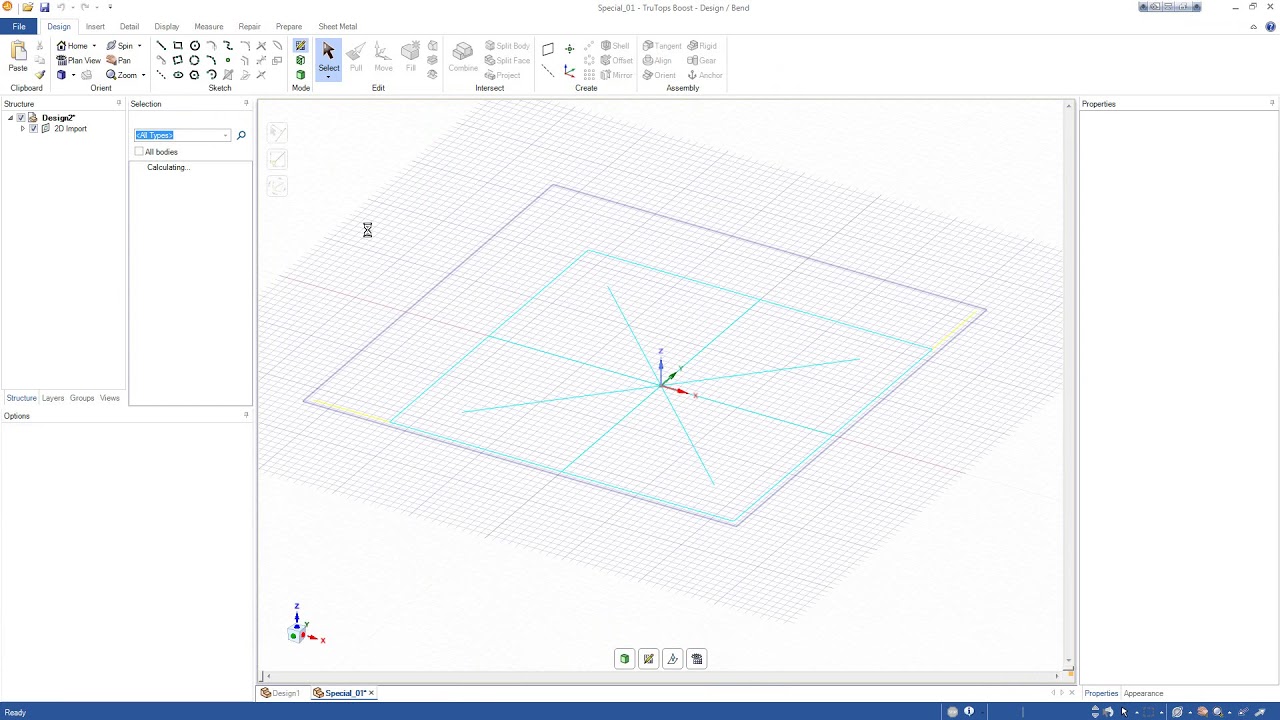Viewport: 1280px width, 720px height.
Task: Open the Repair ribbon tab
Action: [249, 27]
